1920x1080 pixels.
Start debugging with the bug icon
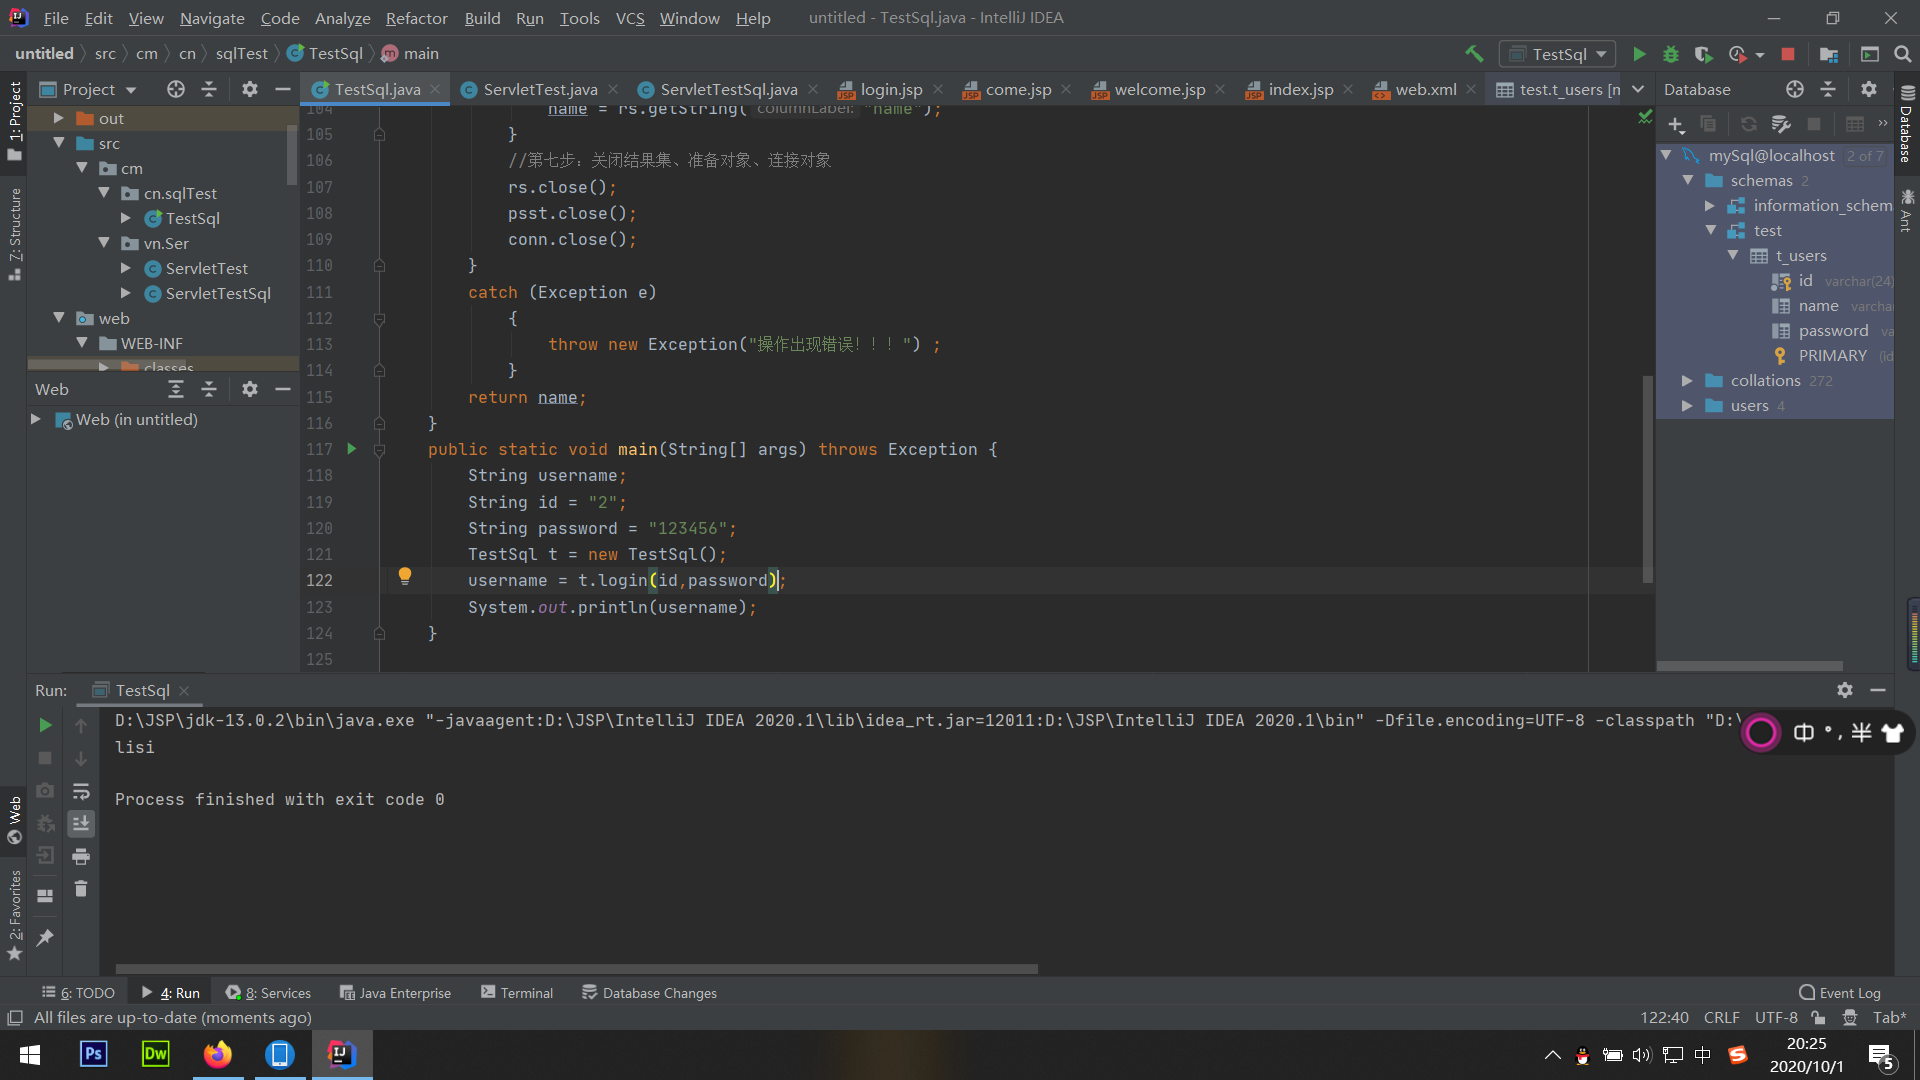1671,54
